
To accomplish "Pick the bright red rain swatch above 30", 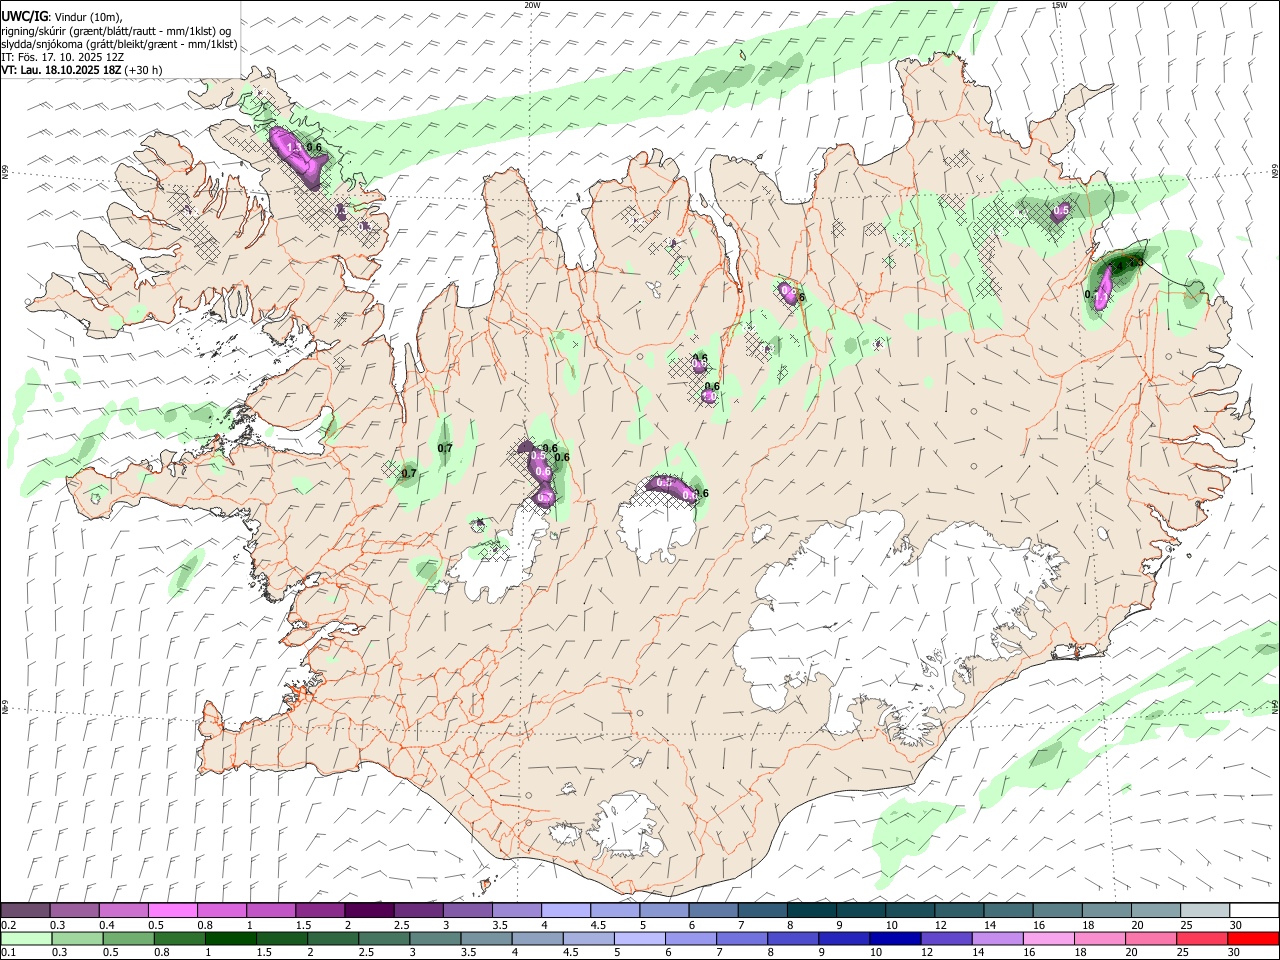I will pyautogui.click(x=1253, y=938).
